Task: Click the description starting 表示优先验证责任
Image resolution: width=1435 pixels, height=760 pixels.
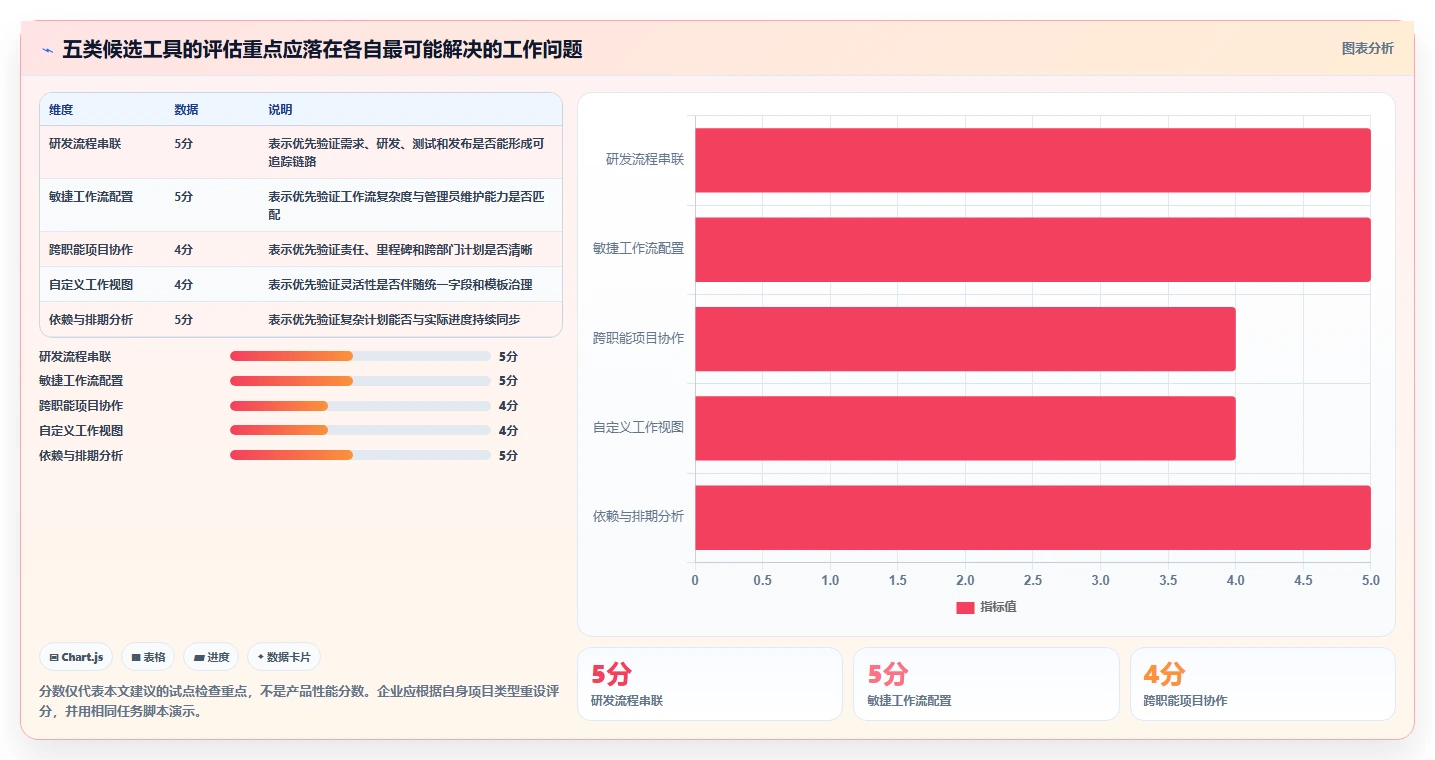Action: (400, 250)
